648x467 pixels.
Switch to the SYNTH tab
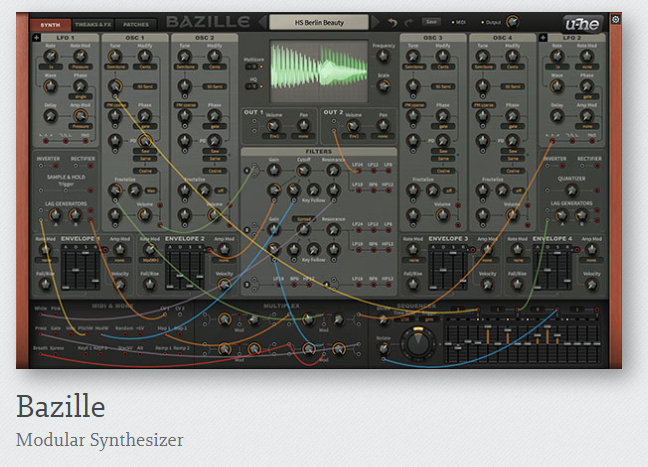pos(50,25)
